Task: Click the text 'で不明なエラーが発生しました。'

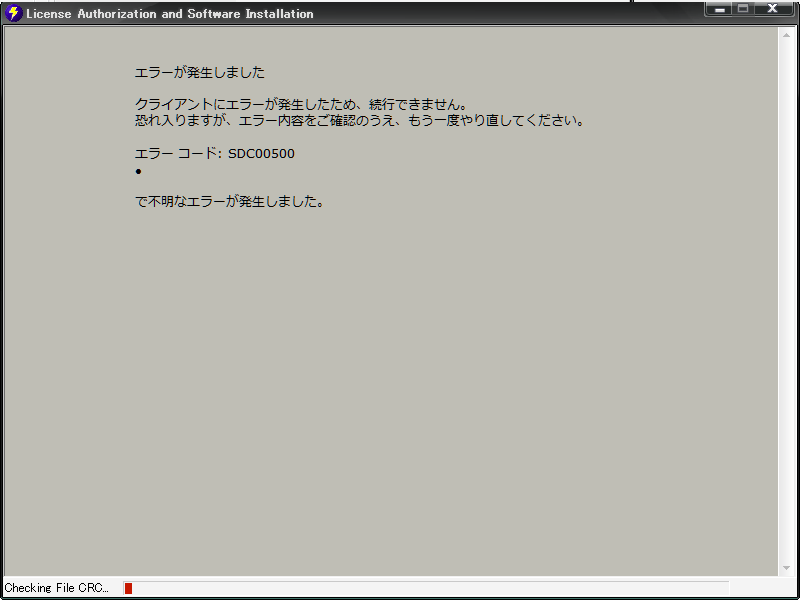Action: (x=229, y=201)
